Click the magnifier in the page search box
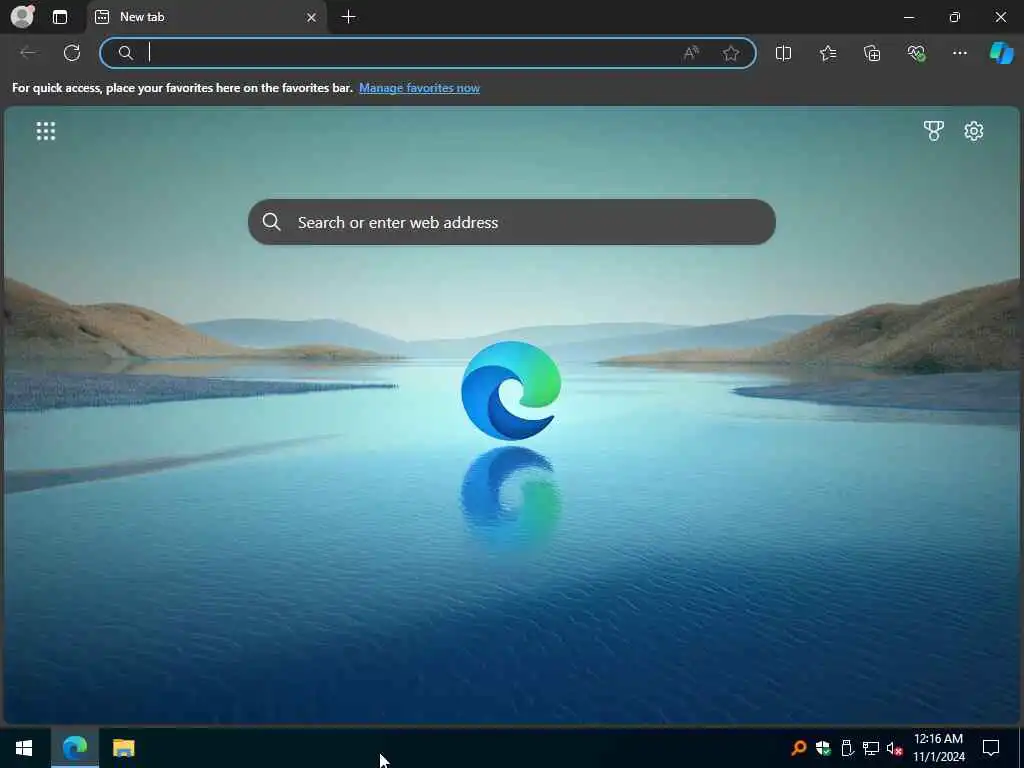Viewport: 1024px width, 768px height. coord(272,222)
